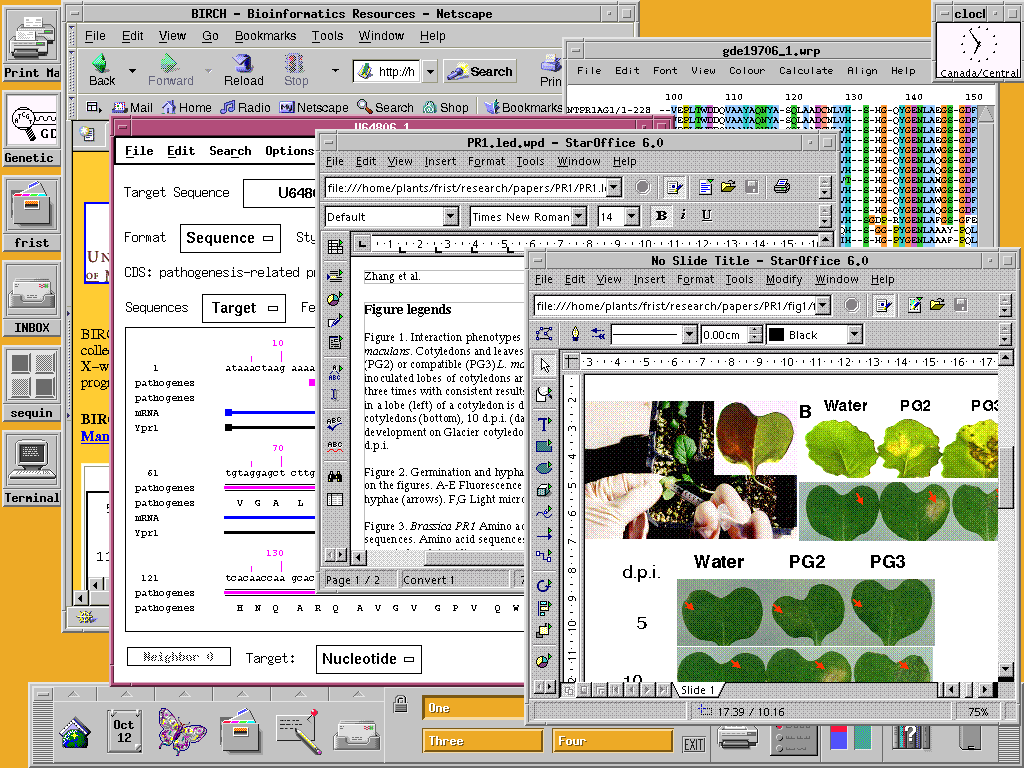Screen dimensions: 1024x768
Task: Select the Curve tool in the slide toolbar
Action: (x=544, y=512)
